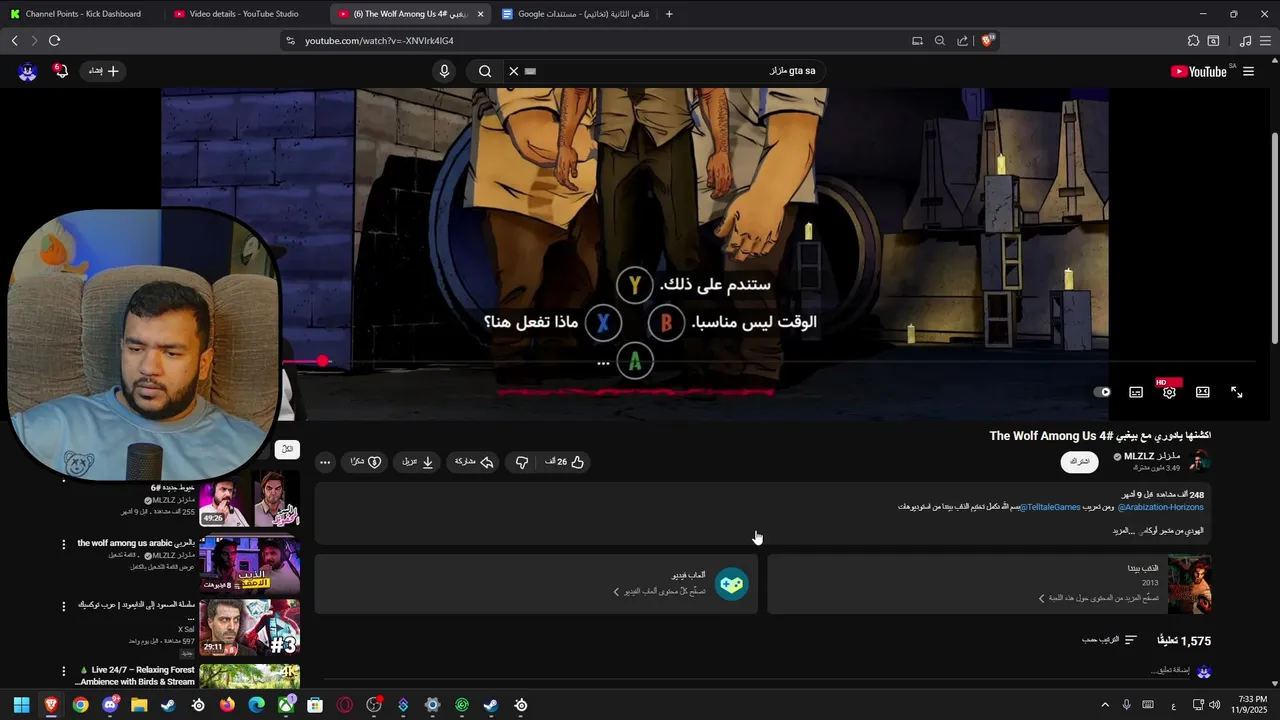Image resolution: width=1280 pixels, height=720 pixels.
Task: Click the Subscribe (اشتراك) button
Action: click(1079, 462)
